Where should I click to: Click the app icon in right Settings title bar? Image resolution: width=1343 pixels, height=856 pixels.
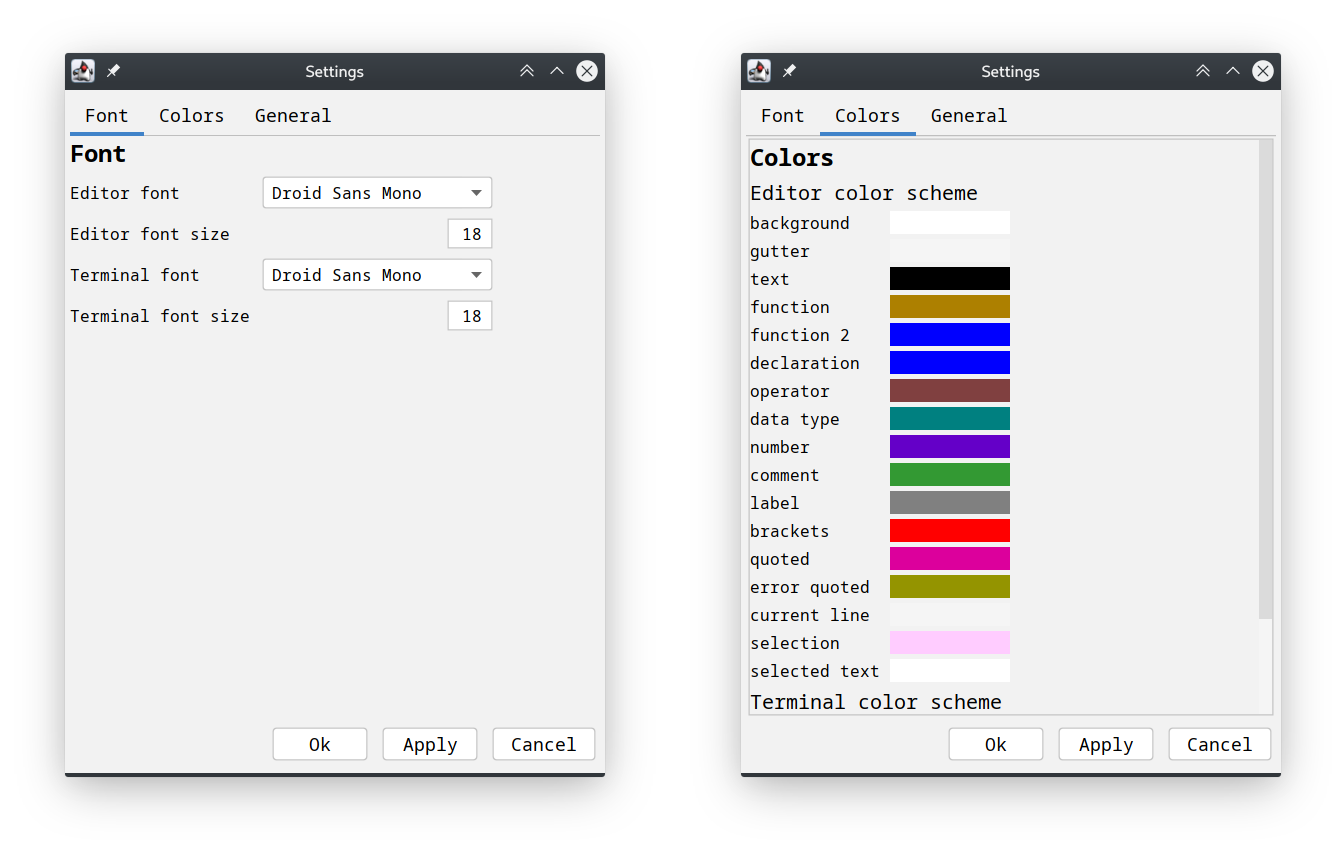click(759, 71)
